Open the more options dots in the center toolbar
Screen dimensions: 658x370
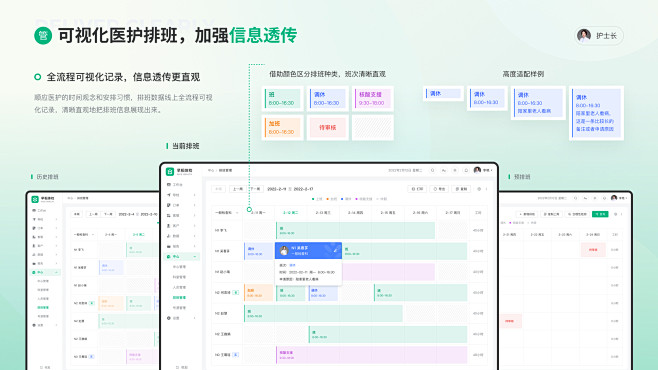(x=486, y=189)
